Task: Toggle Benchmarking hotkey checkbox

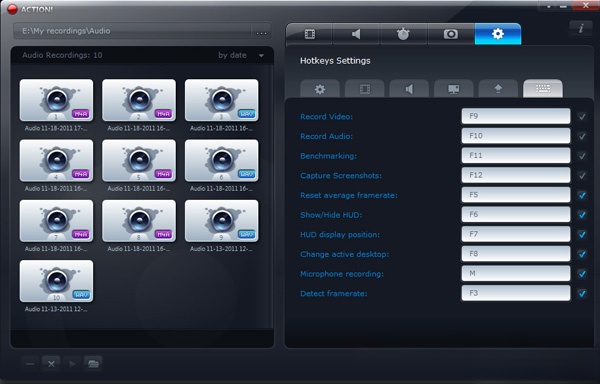Action: [582, 156]
